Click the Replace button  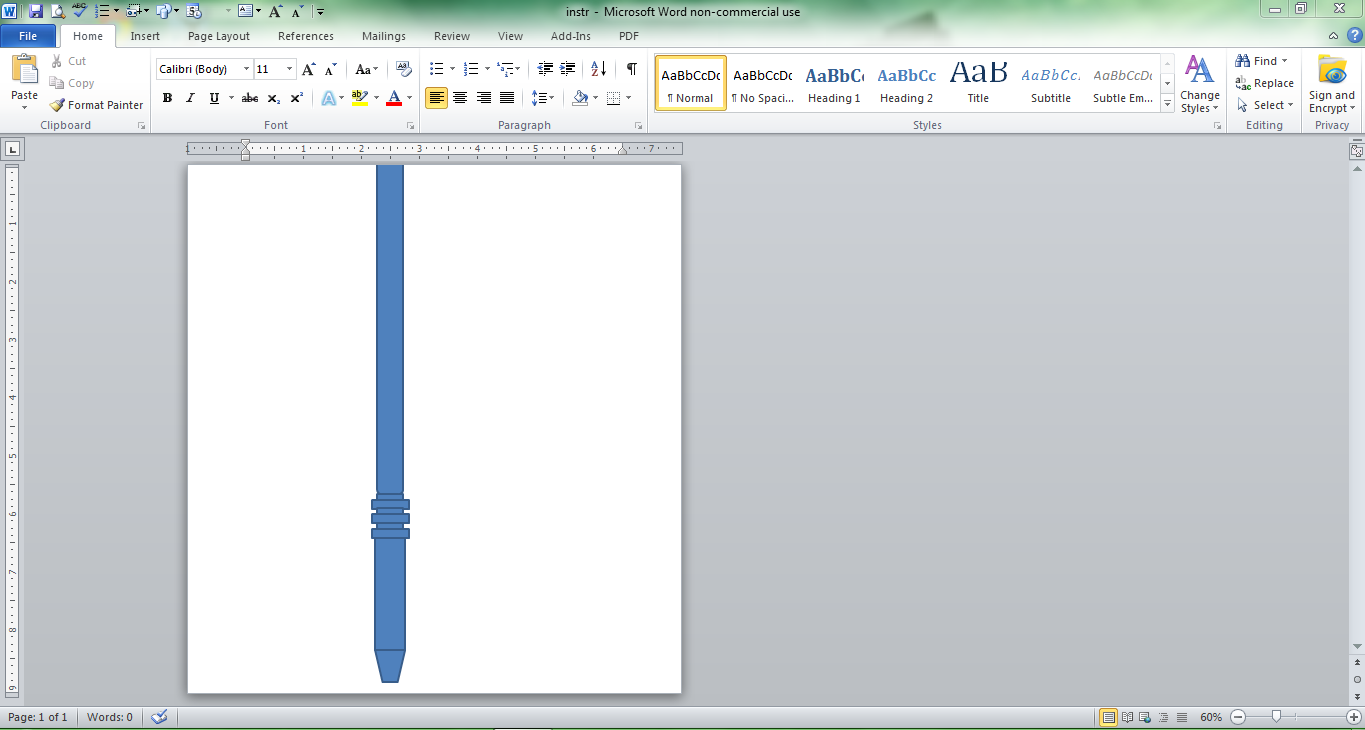tap(1265, 83)
